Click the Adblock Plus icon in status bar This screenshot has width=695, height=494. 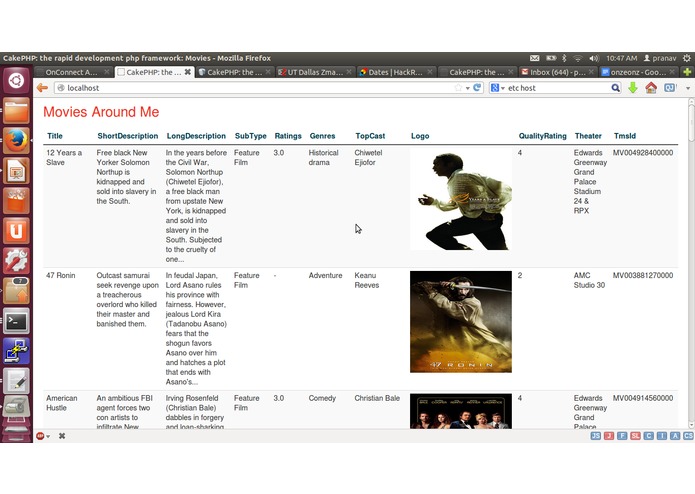coord(40,436)
